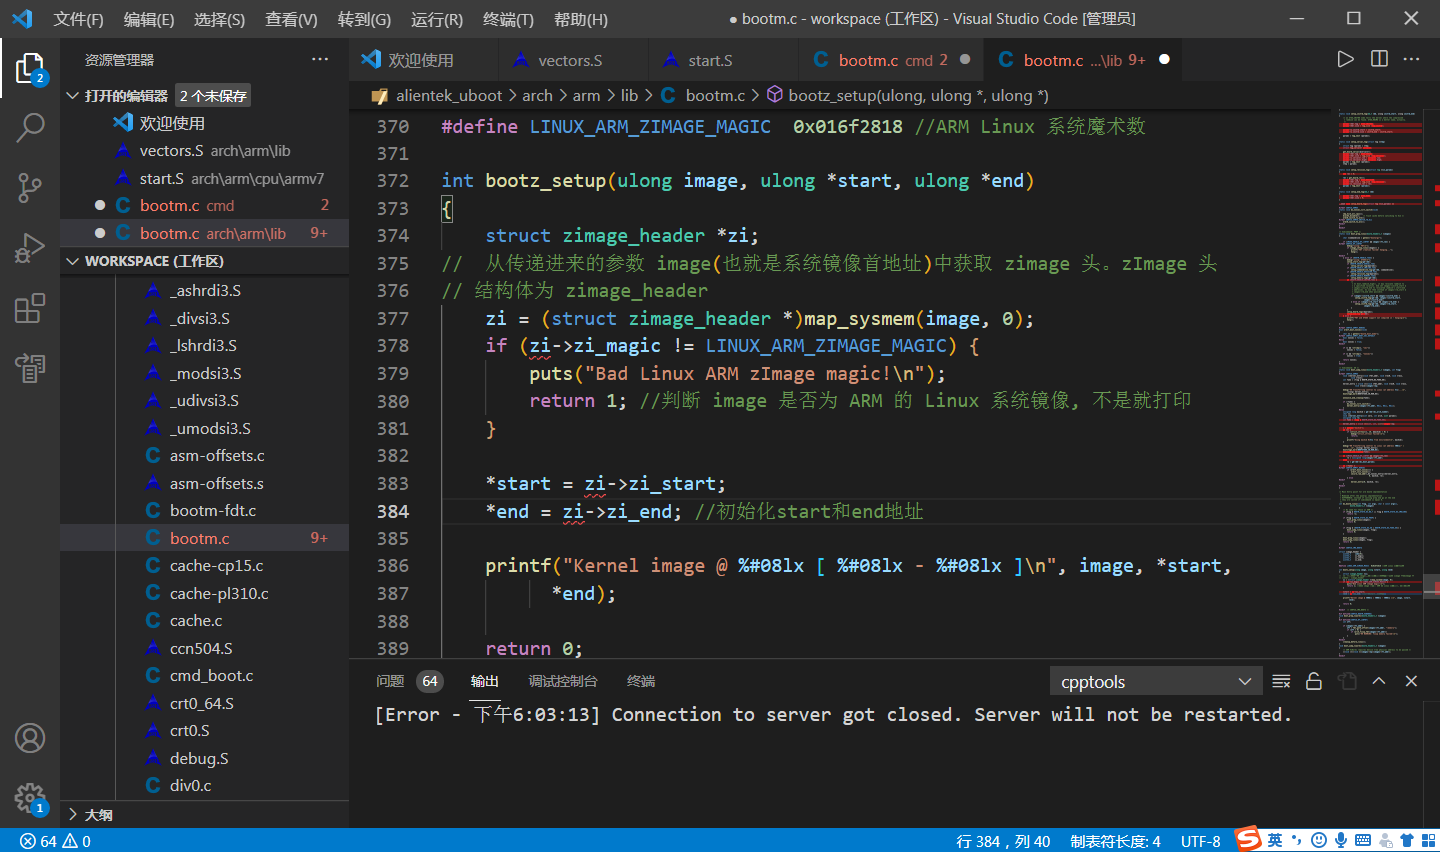
Task: Open the 查看(V) menu
Action: (291, 19)
